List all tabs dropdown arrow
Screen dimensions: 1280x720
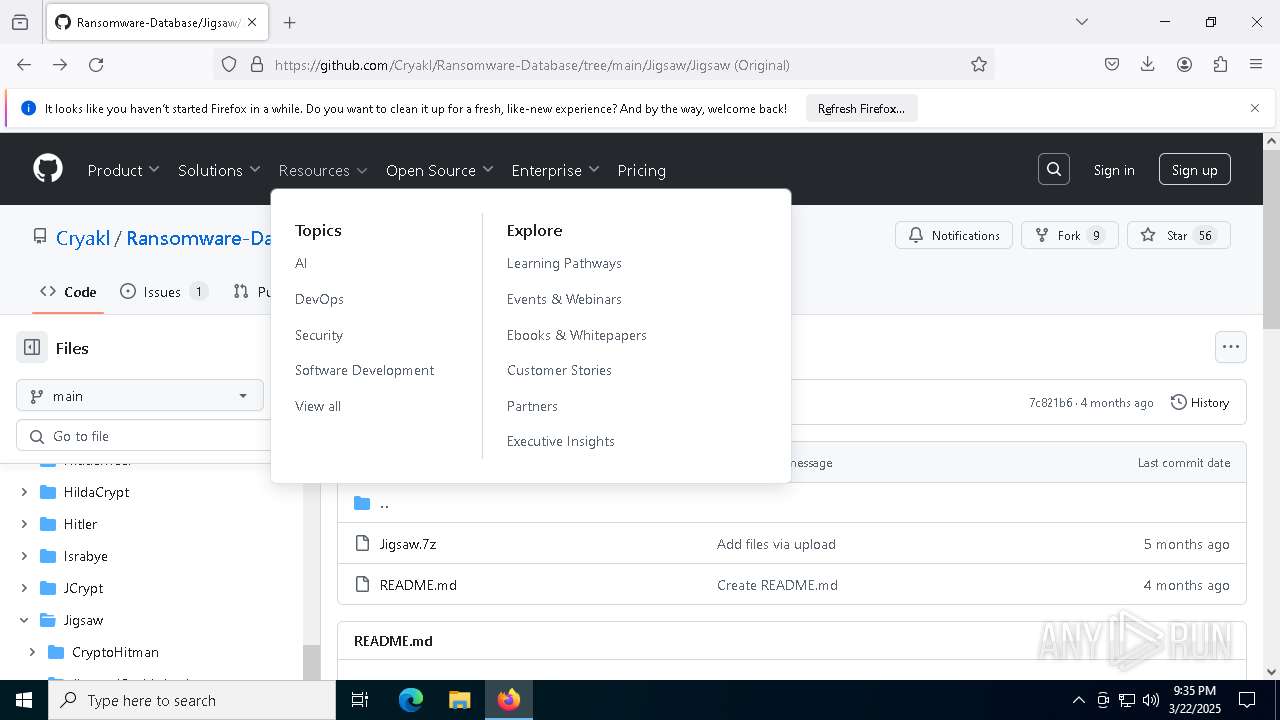[x=1081, y=22]
